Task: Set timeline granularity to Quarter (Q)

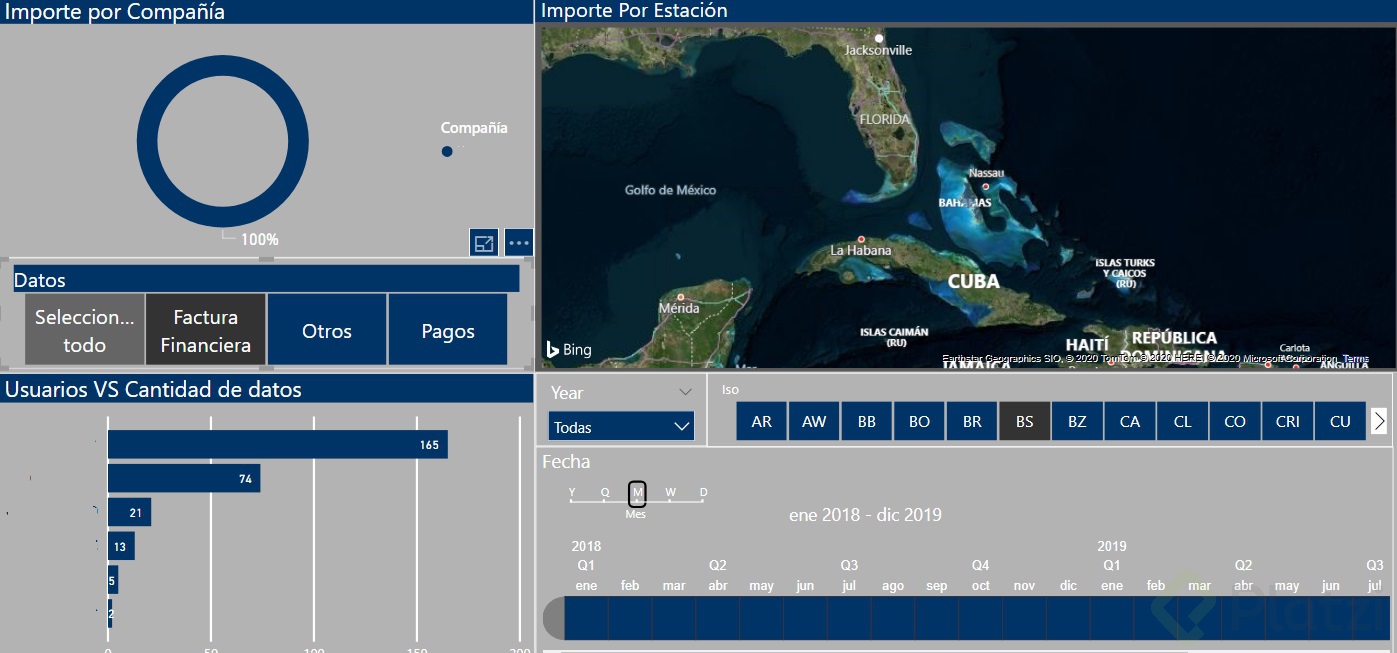Action: pos(605,493)
